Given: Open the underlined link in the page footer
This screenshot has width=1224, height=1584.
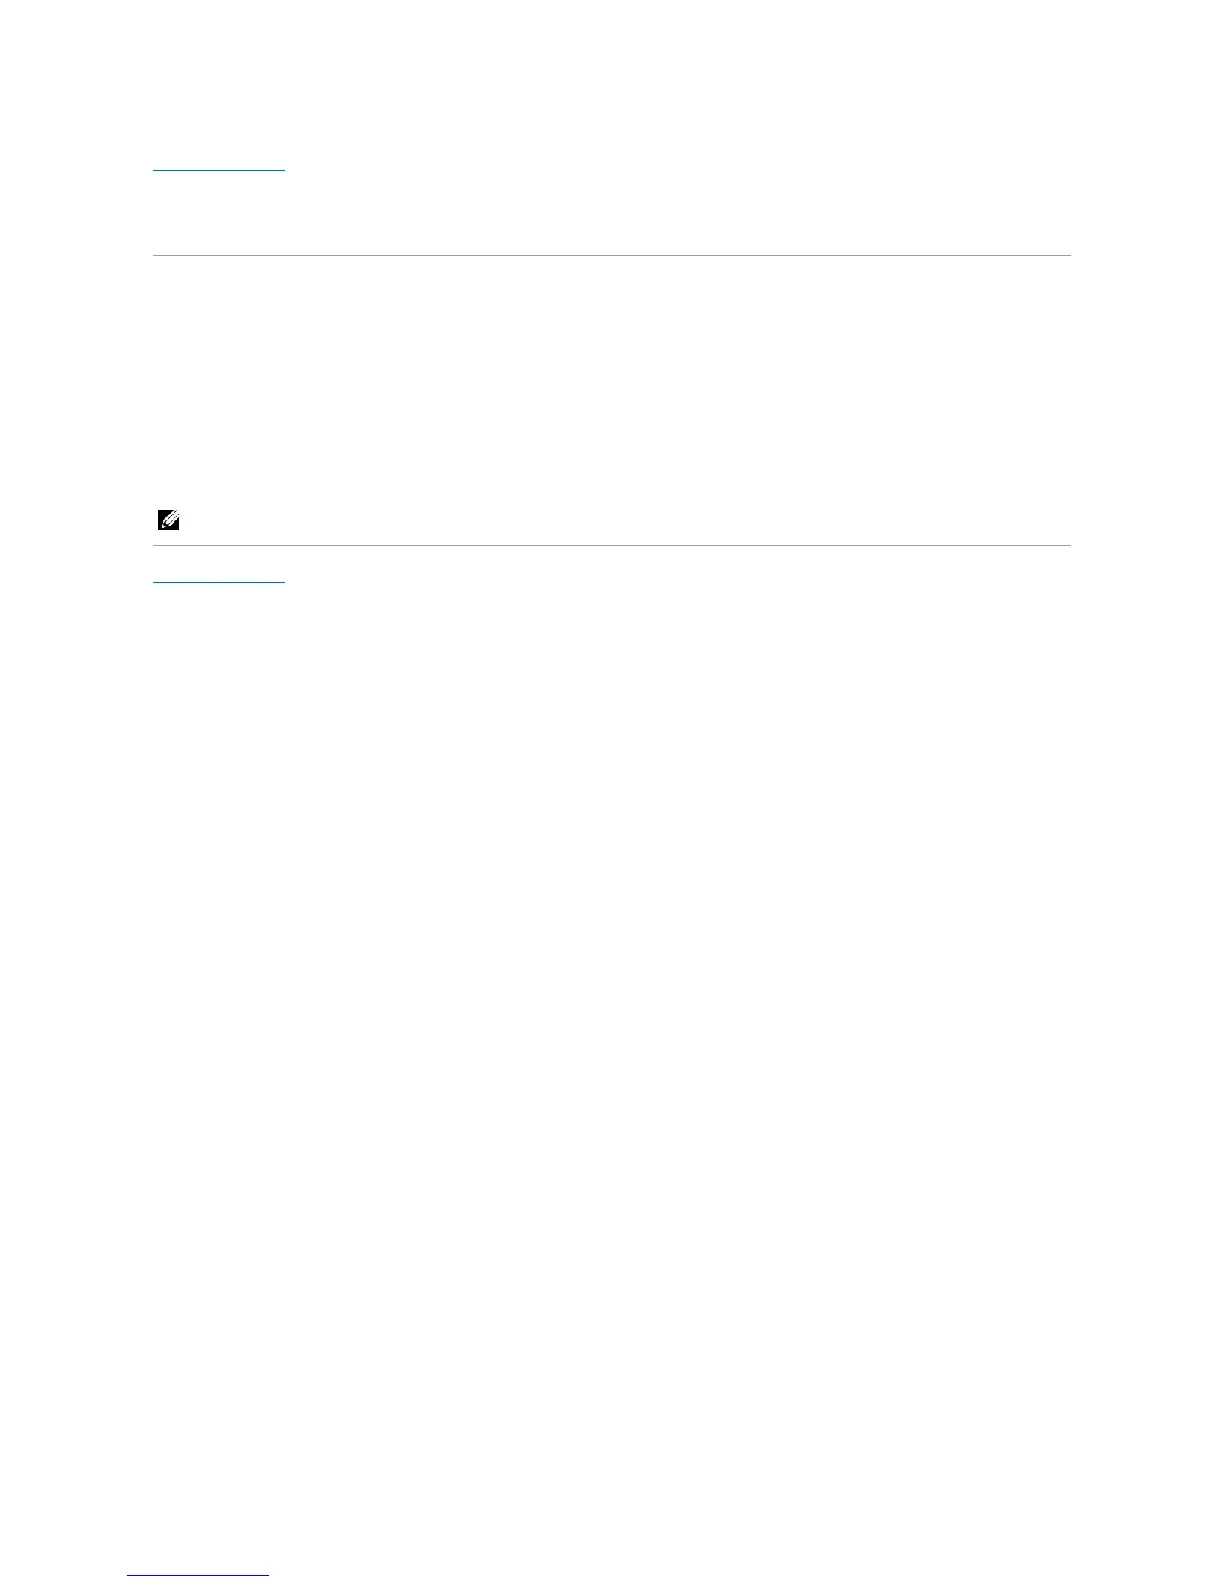Looking at the screenshot, I should 198,1575.
